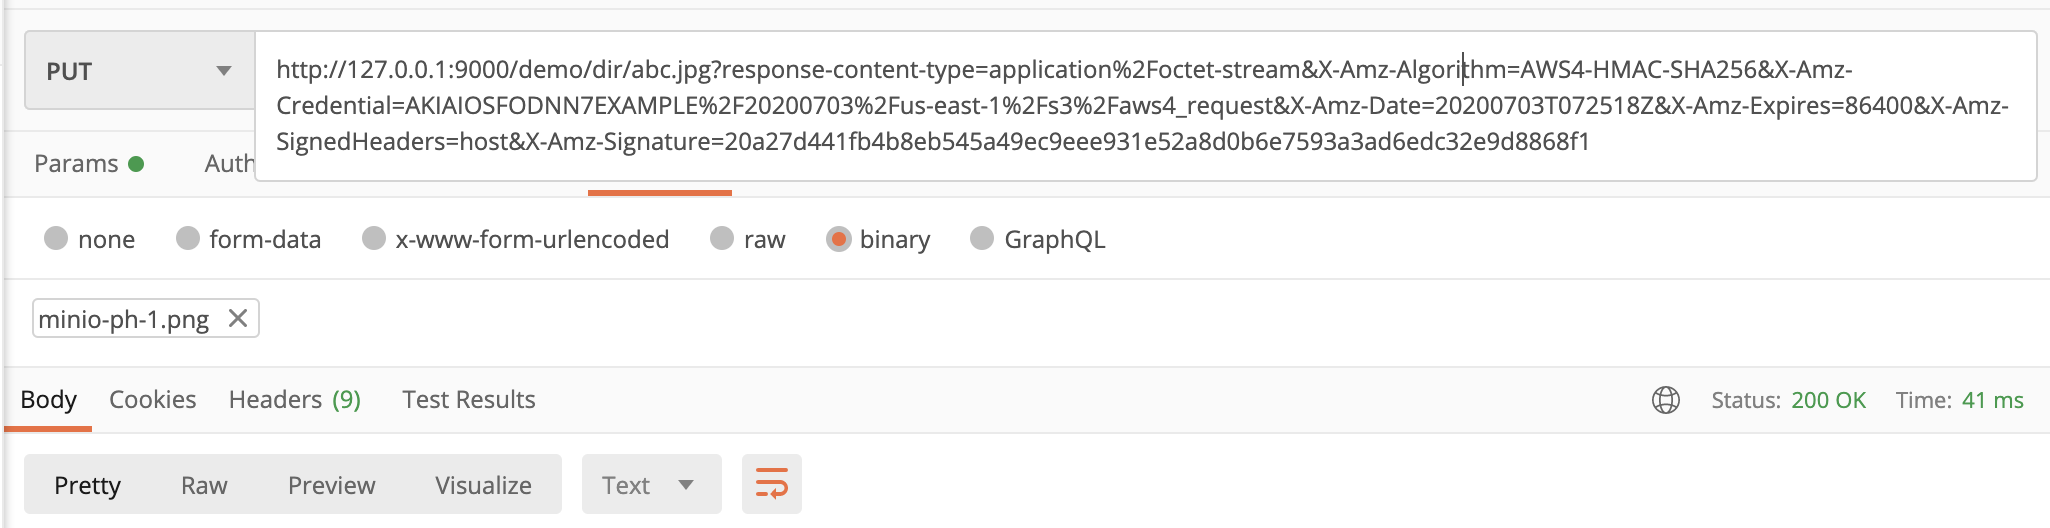Open the PUT method dropdown
This screenshot has width=2050, height=528.
click(140, 70)
